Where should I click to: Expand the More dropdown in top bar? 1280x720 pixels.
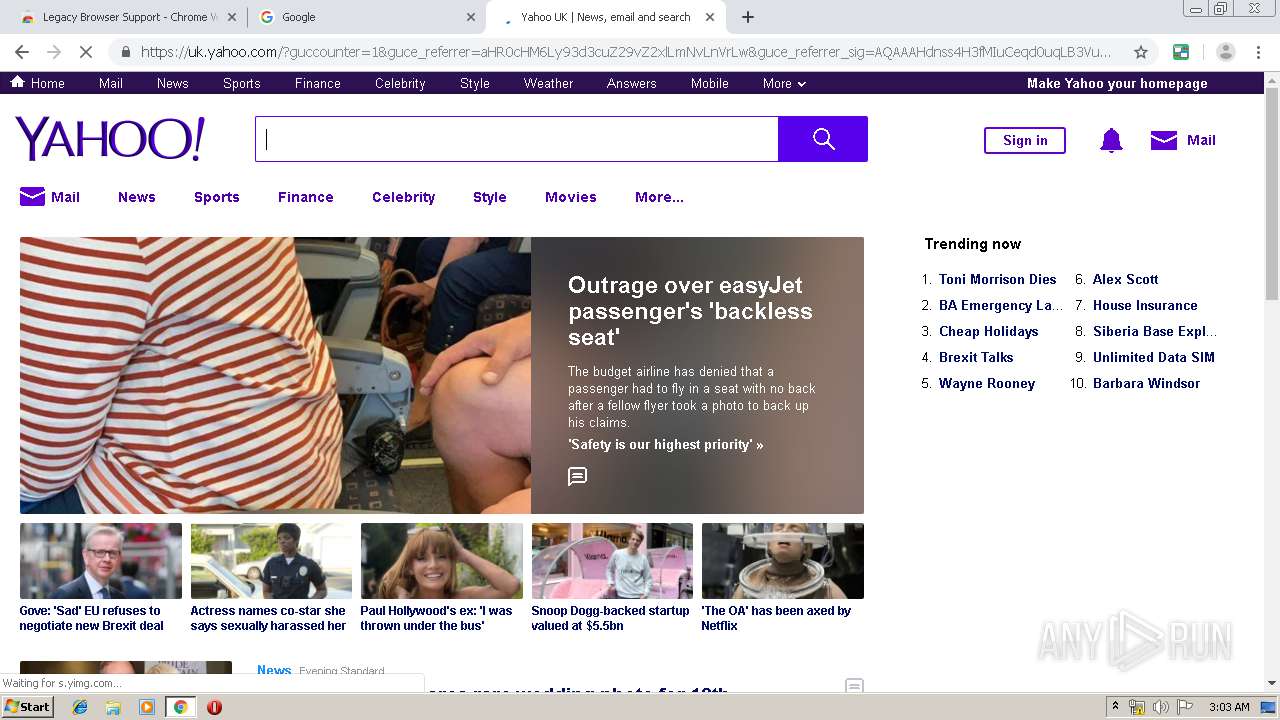click(x=784, y=83)
